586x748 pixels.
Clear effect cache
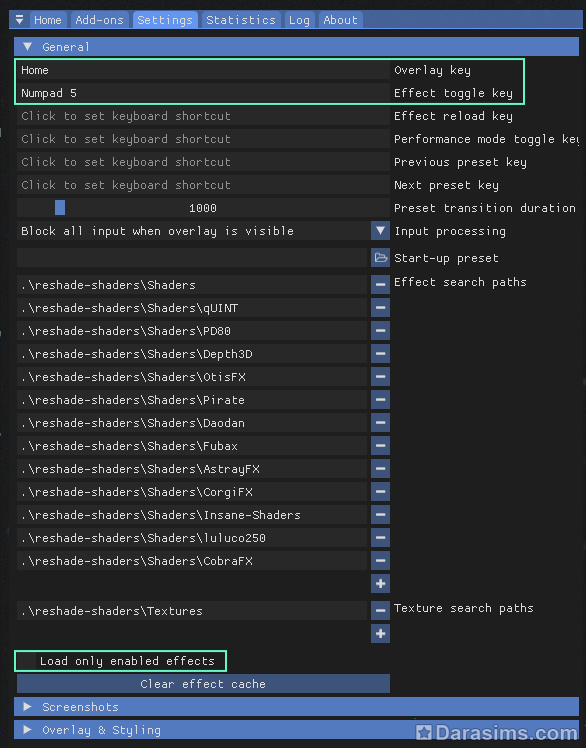[x=203, y=684]
